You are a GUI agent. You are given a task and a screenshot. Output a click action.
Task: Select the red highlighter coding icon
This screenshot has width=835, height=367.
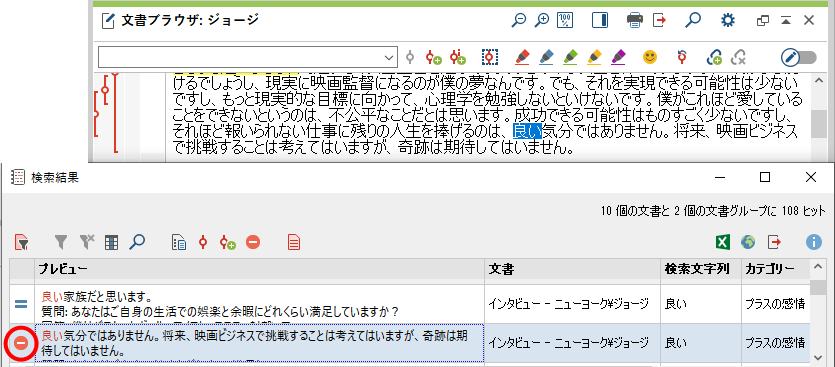[x=523, y=56]
